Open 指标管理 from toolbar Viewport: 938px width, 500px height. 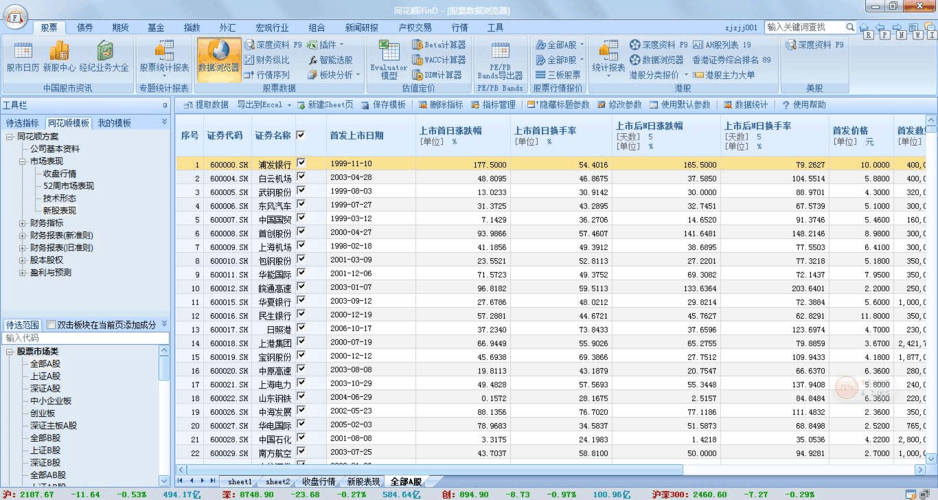[493, 105]
